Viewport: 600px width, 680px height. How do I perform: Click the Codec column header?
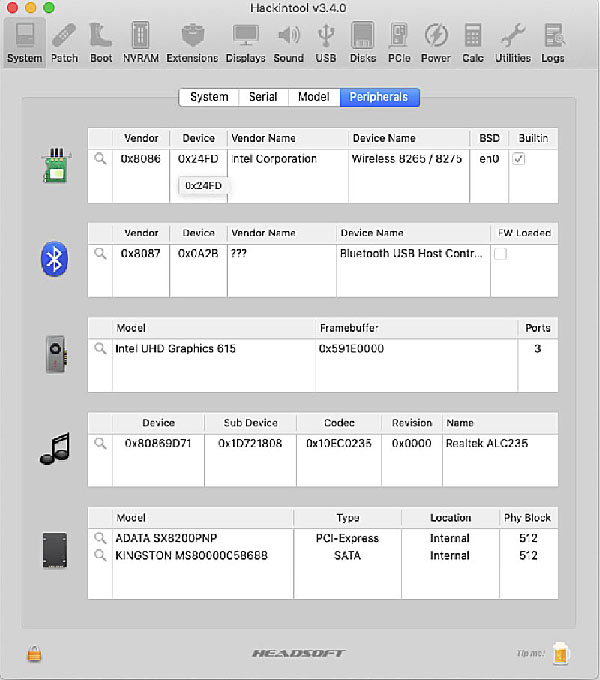[339, 423]
